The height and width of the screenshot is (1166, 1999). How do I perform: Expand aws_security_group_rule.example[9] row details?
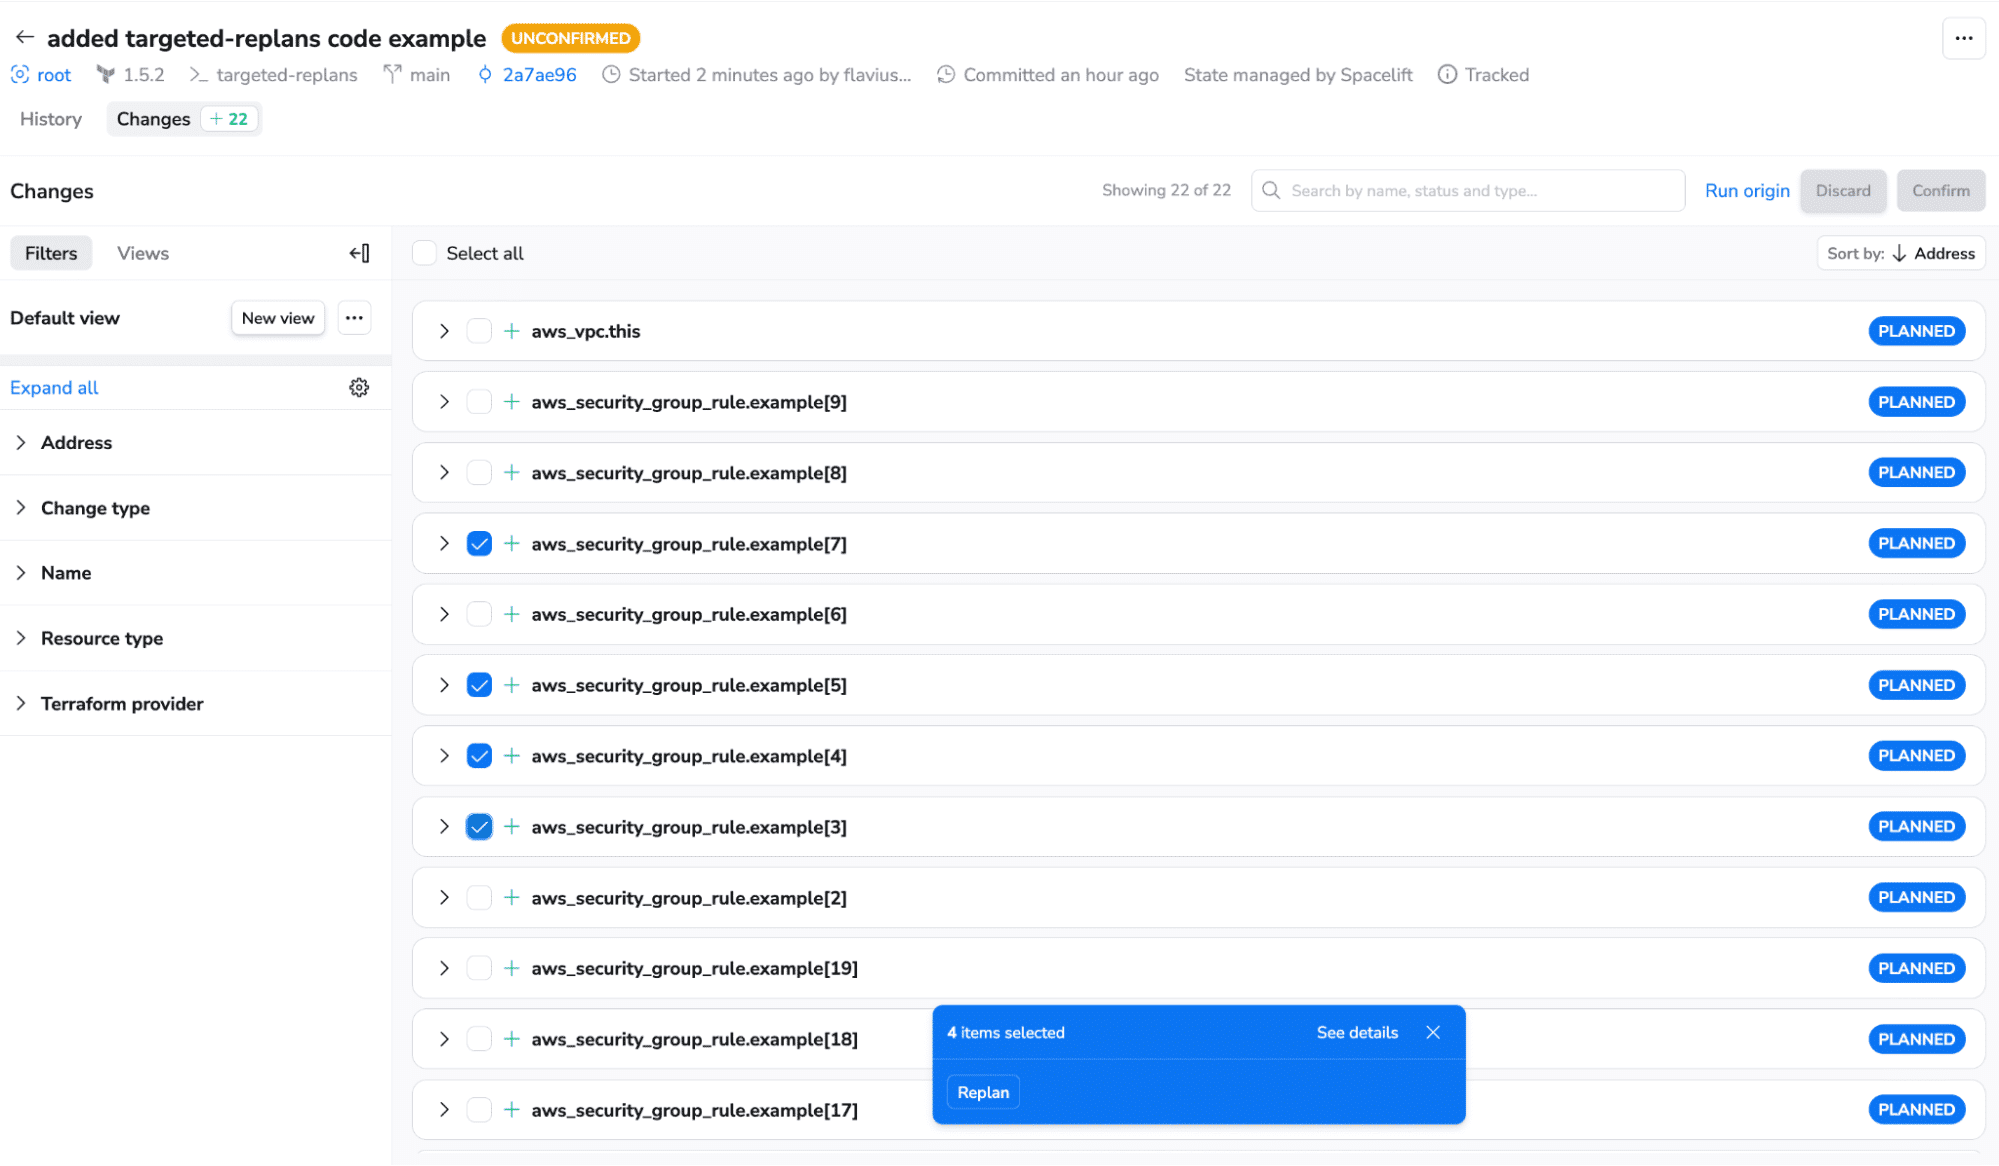(x=443, y=401)
